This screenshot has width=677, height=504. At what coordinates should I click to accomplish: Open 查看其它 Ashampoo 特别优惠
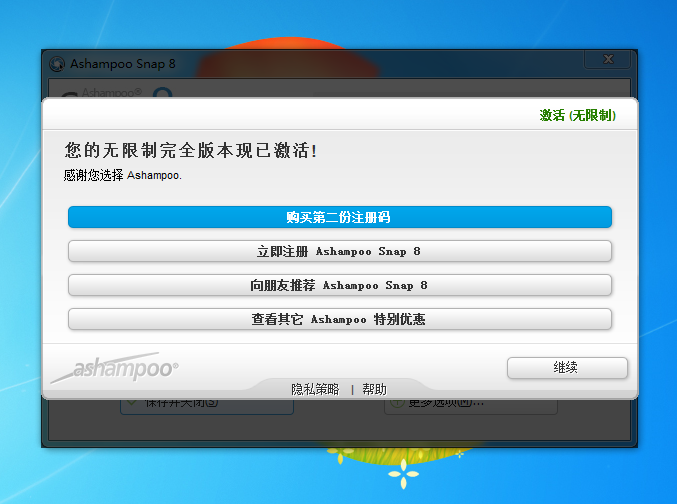click(339, 319)
